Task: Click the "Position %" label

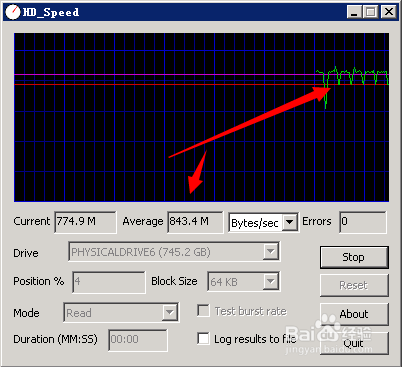Action: pos(39,281)
